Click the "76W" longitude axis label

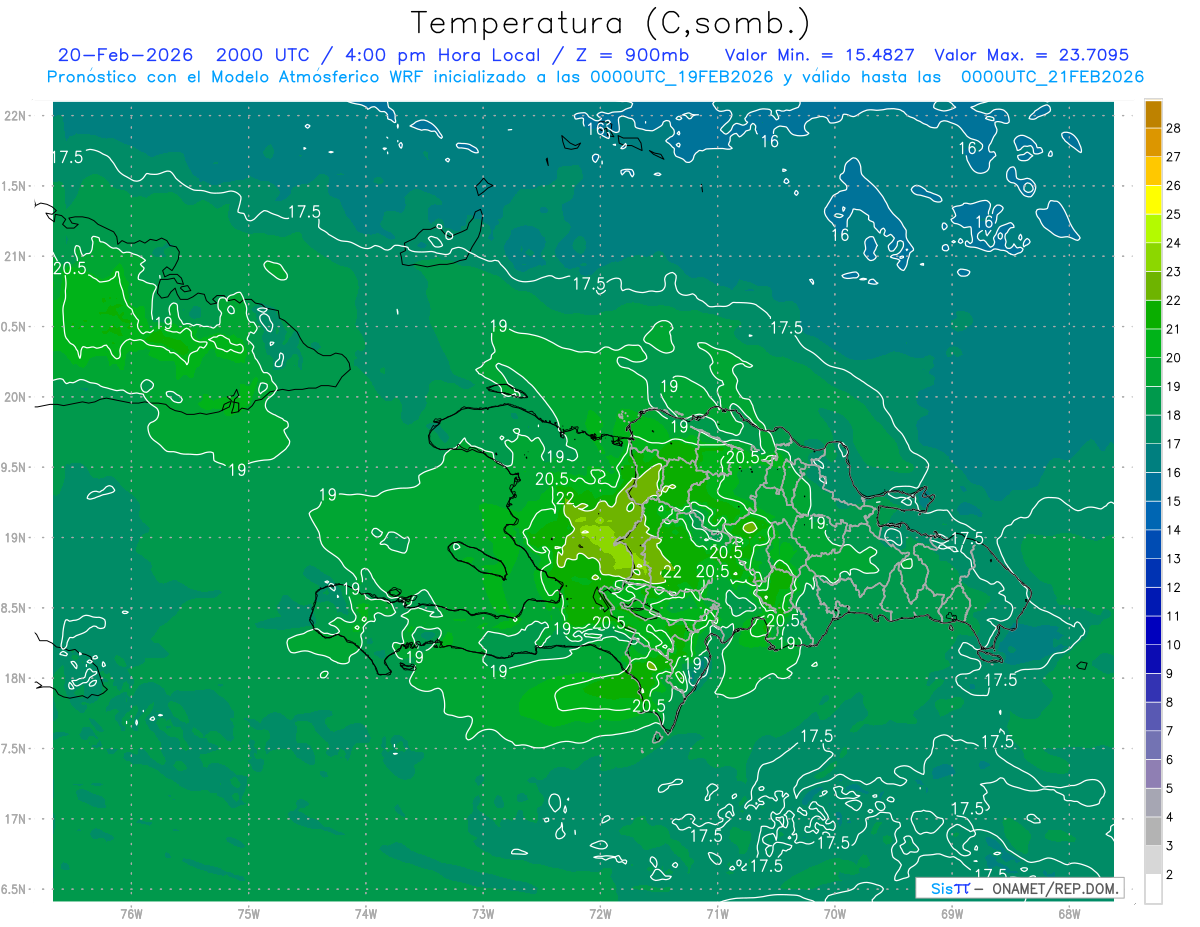pos(131,914)
